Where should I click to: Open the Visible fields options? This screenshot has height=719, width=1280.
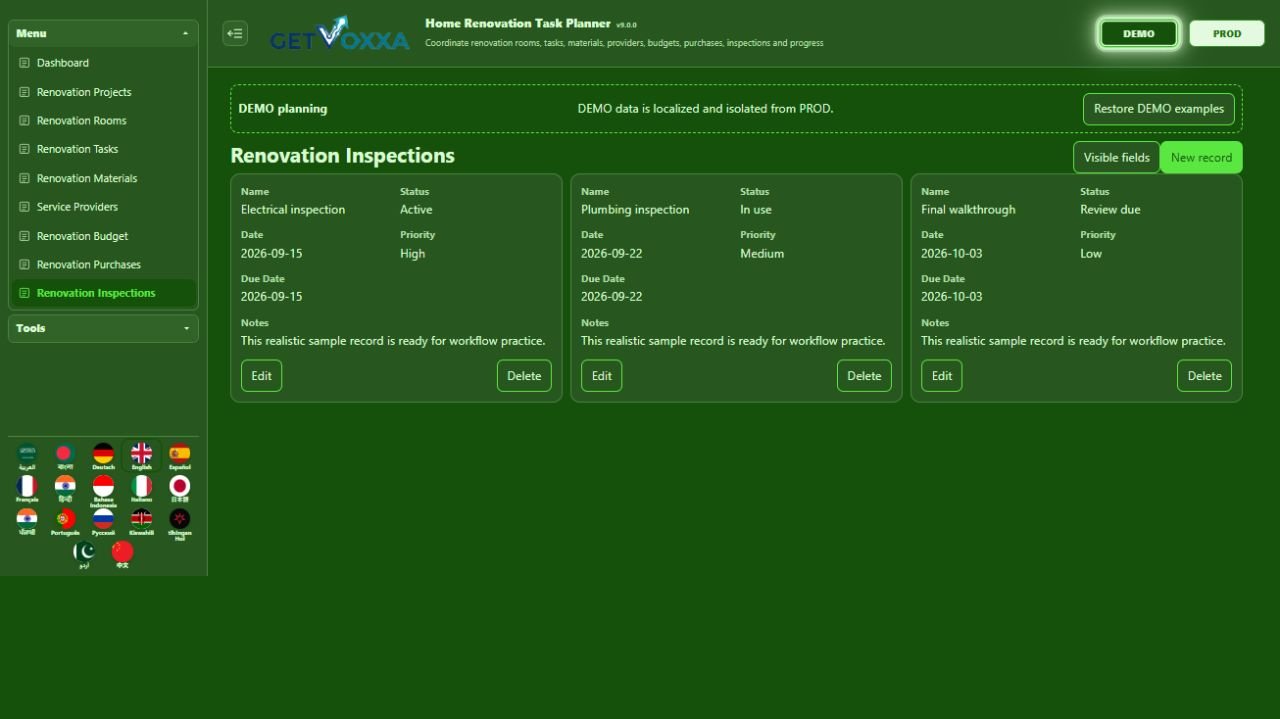(x=1117, y=158)
